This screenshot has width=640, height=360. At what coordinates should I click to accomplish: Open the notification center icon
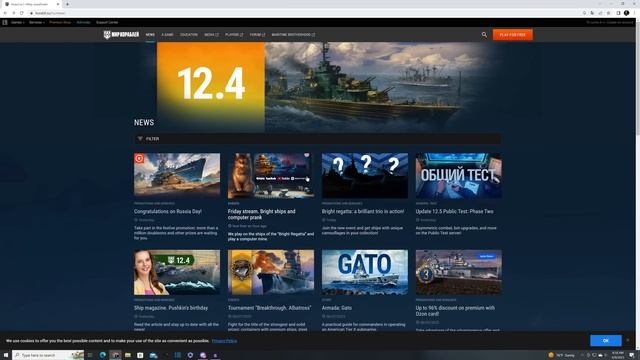point(632,355)
